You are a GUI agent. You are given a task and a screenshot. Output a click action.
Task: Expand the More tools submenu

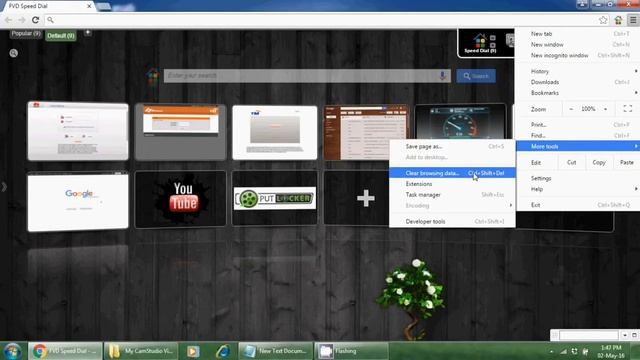[578, 146]
